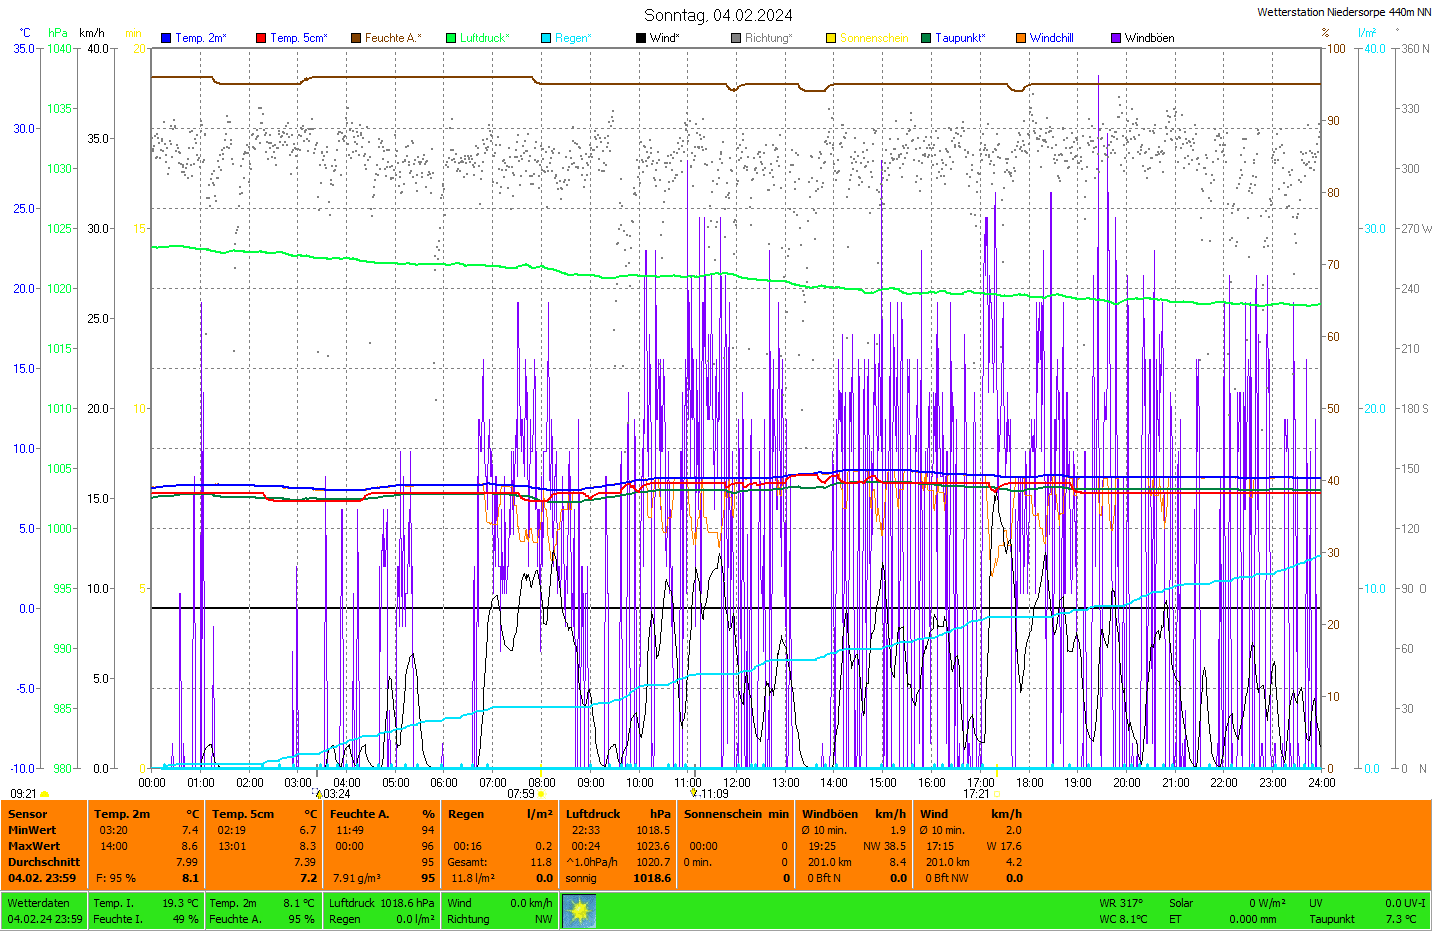Toggle the Sonnenschein series via its legend label

pos(873,38)
